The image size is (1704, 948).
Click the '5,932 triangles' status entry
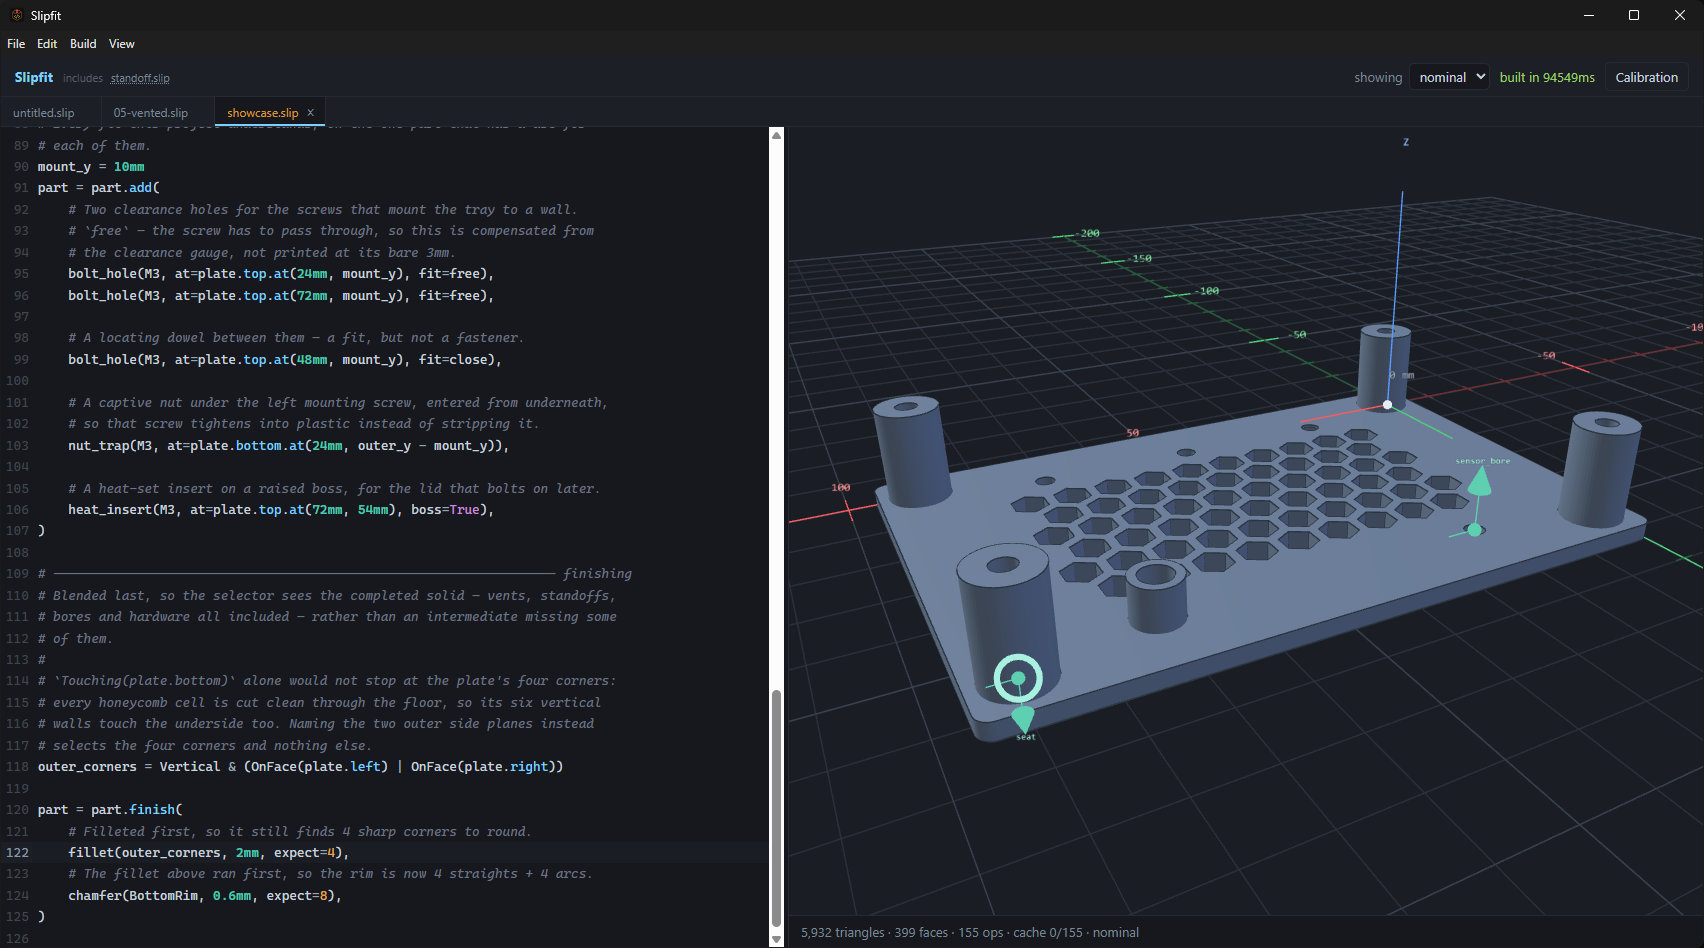842,932
